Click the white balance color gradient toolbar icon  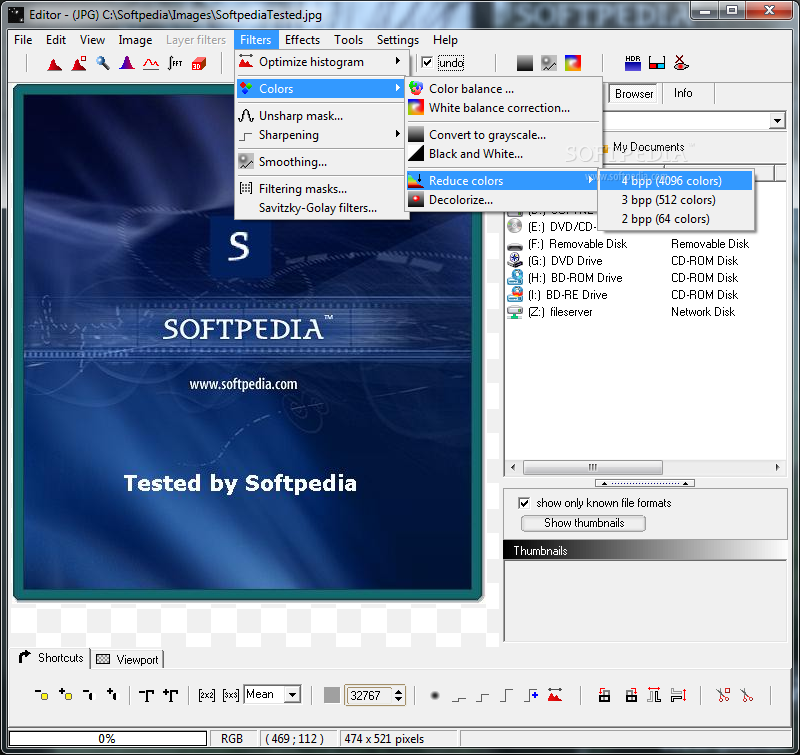(x=572, y=63)
